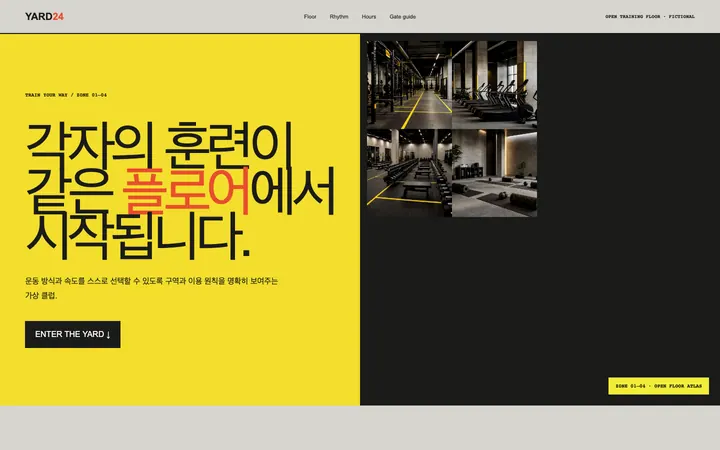
Task: Click the YARD24 logo
Action: 44,17
